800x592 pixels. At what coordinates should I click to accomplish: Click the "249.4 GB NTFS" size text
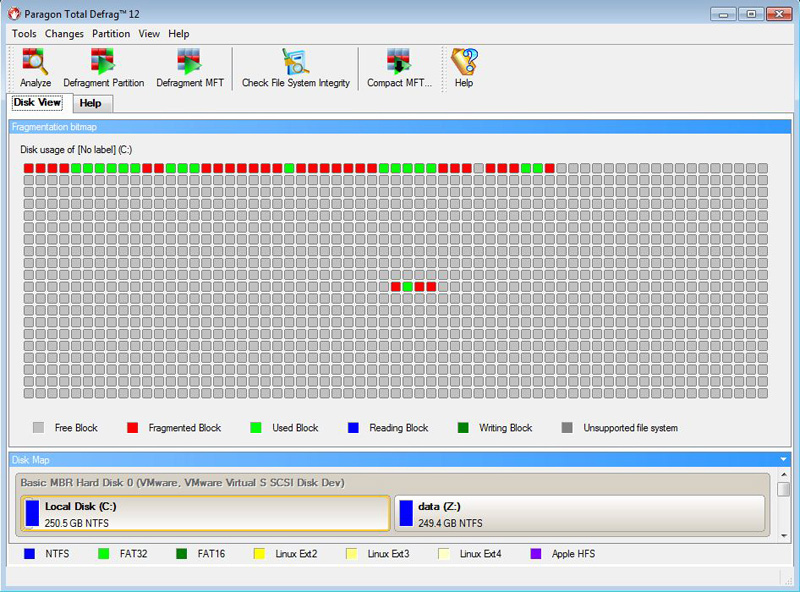[x=450, y=523]
